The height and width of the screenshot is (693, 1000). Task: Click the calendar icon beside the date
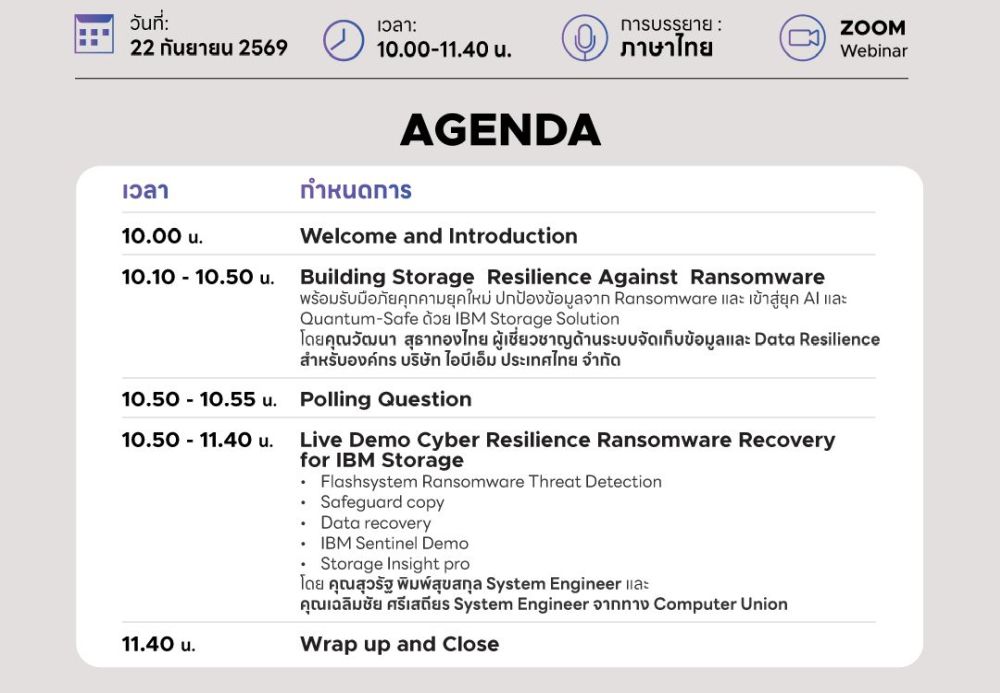click(x=94, y=34)
